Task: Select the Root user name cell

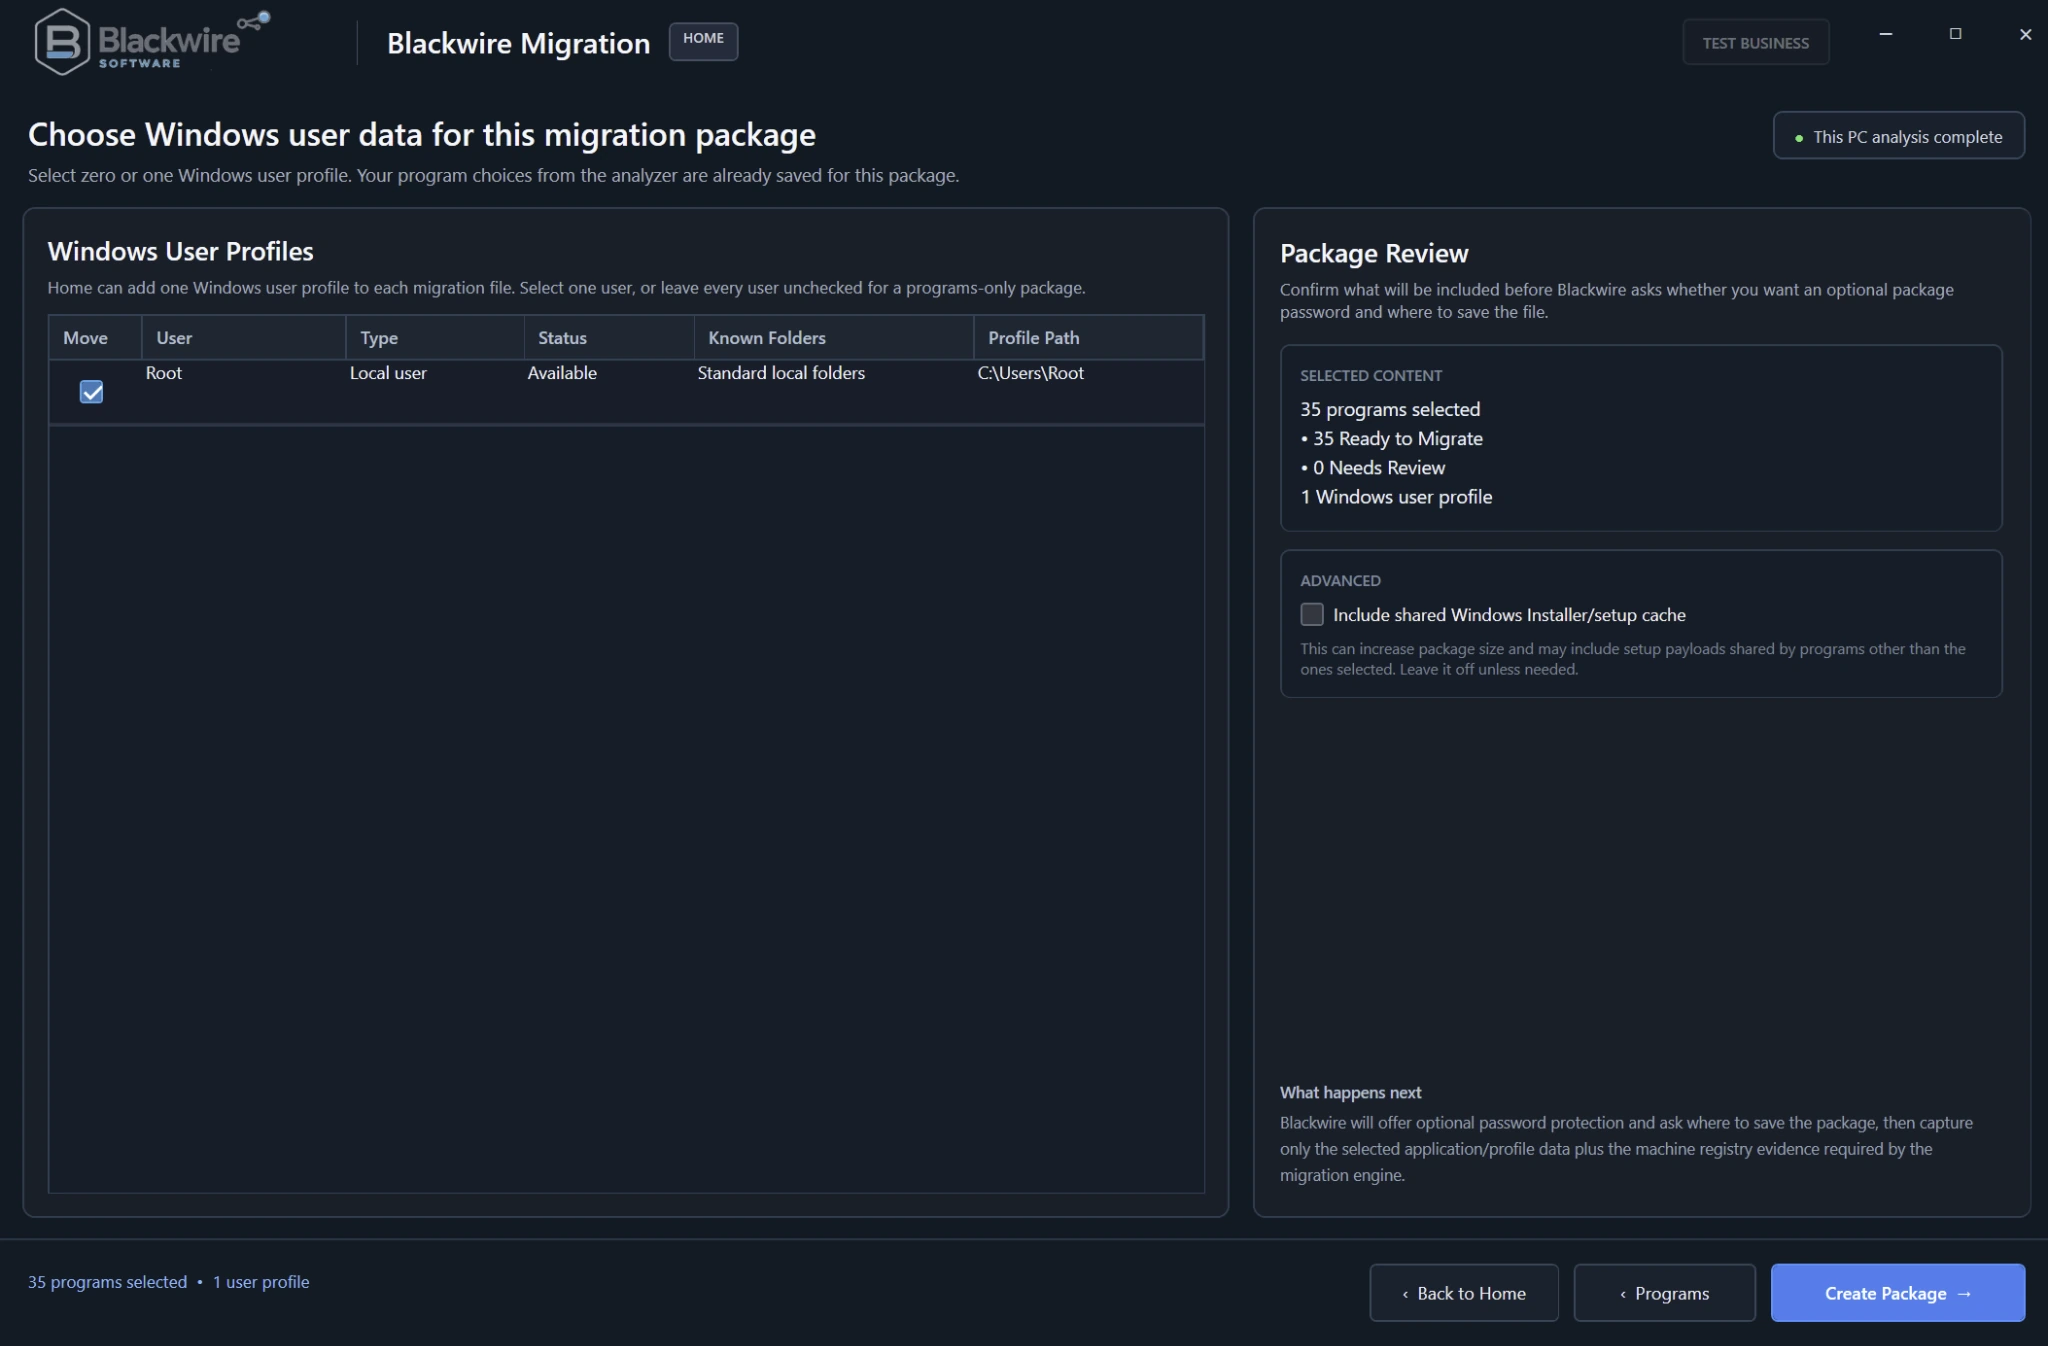Action: click(x=164, y=373)
